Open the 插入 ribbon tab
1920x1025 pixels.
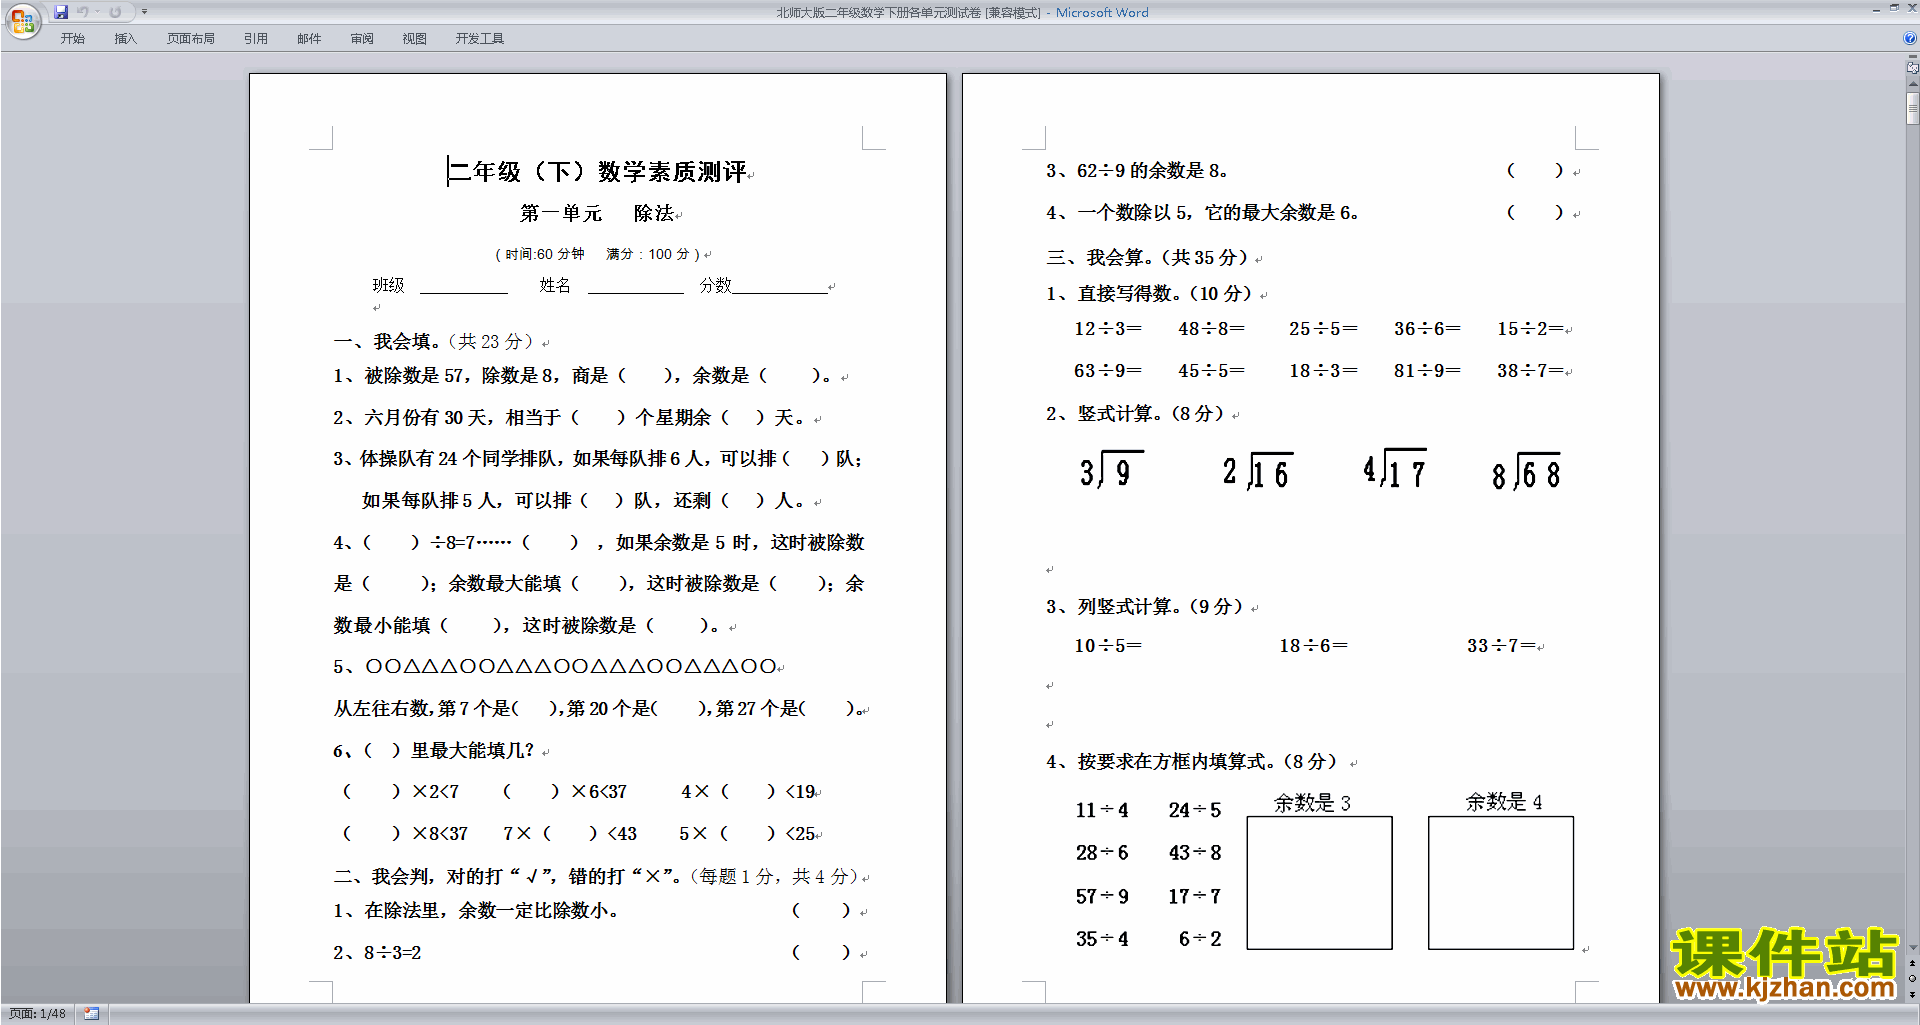click(x=125, y=38)
